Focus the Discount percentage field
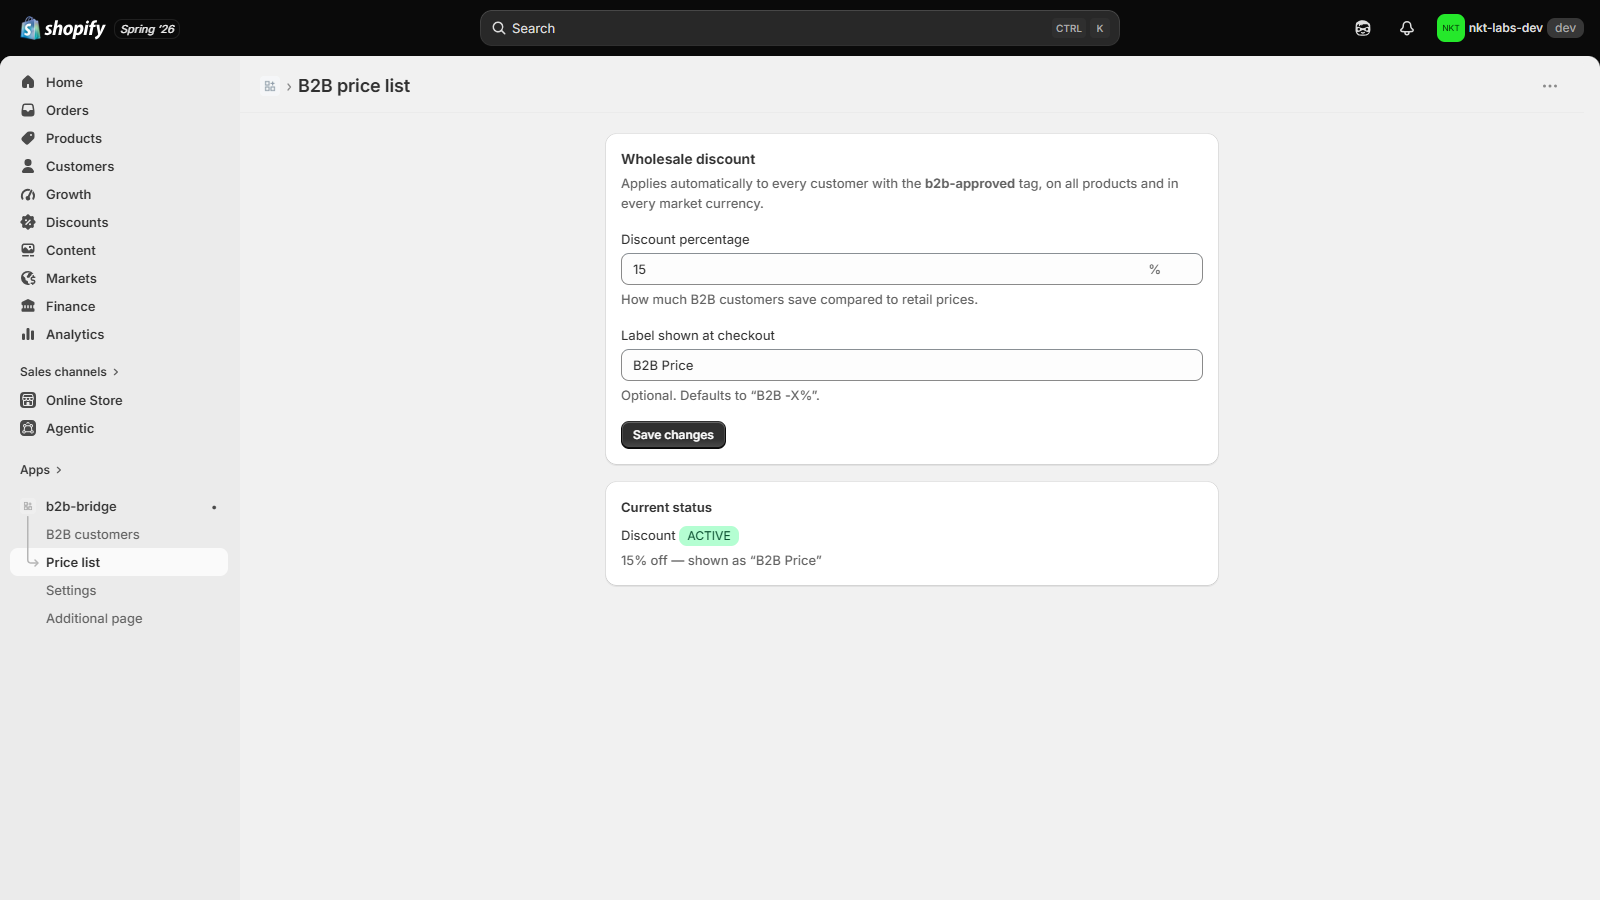The height and width of the screenshot is (900, 1600). coord(911,269)
